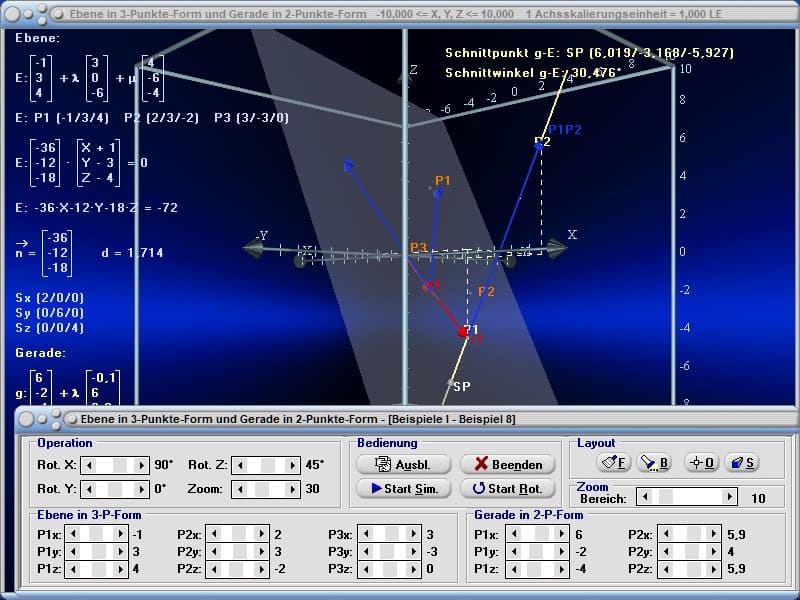Increase line P1y with right arrow
Image resolution: width=800 pixels, height=600 pixels.
click(x=561, y=552)
